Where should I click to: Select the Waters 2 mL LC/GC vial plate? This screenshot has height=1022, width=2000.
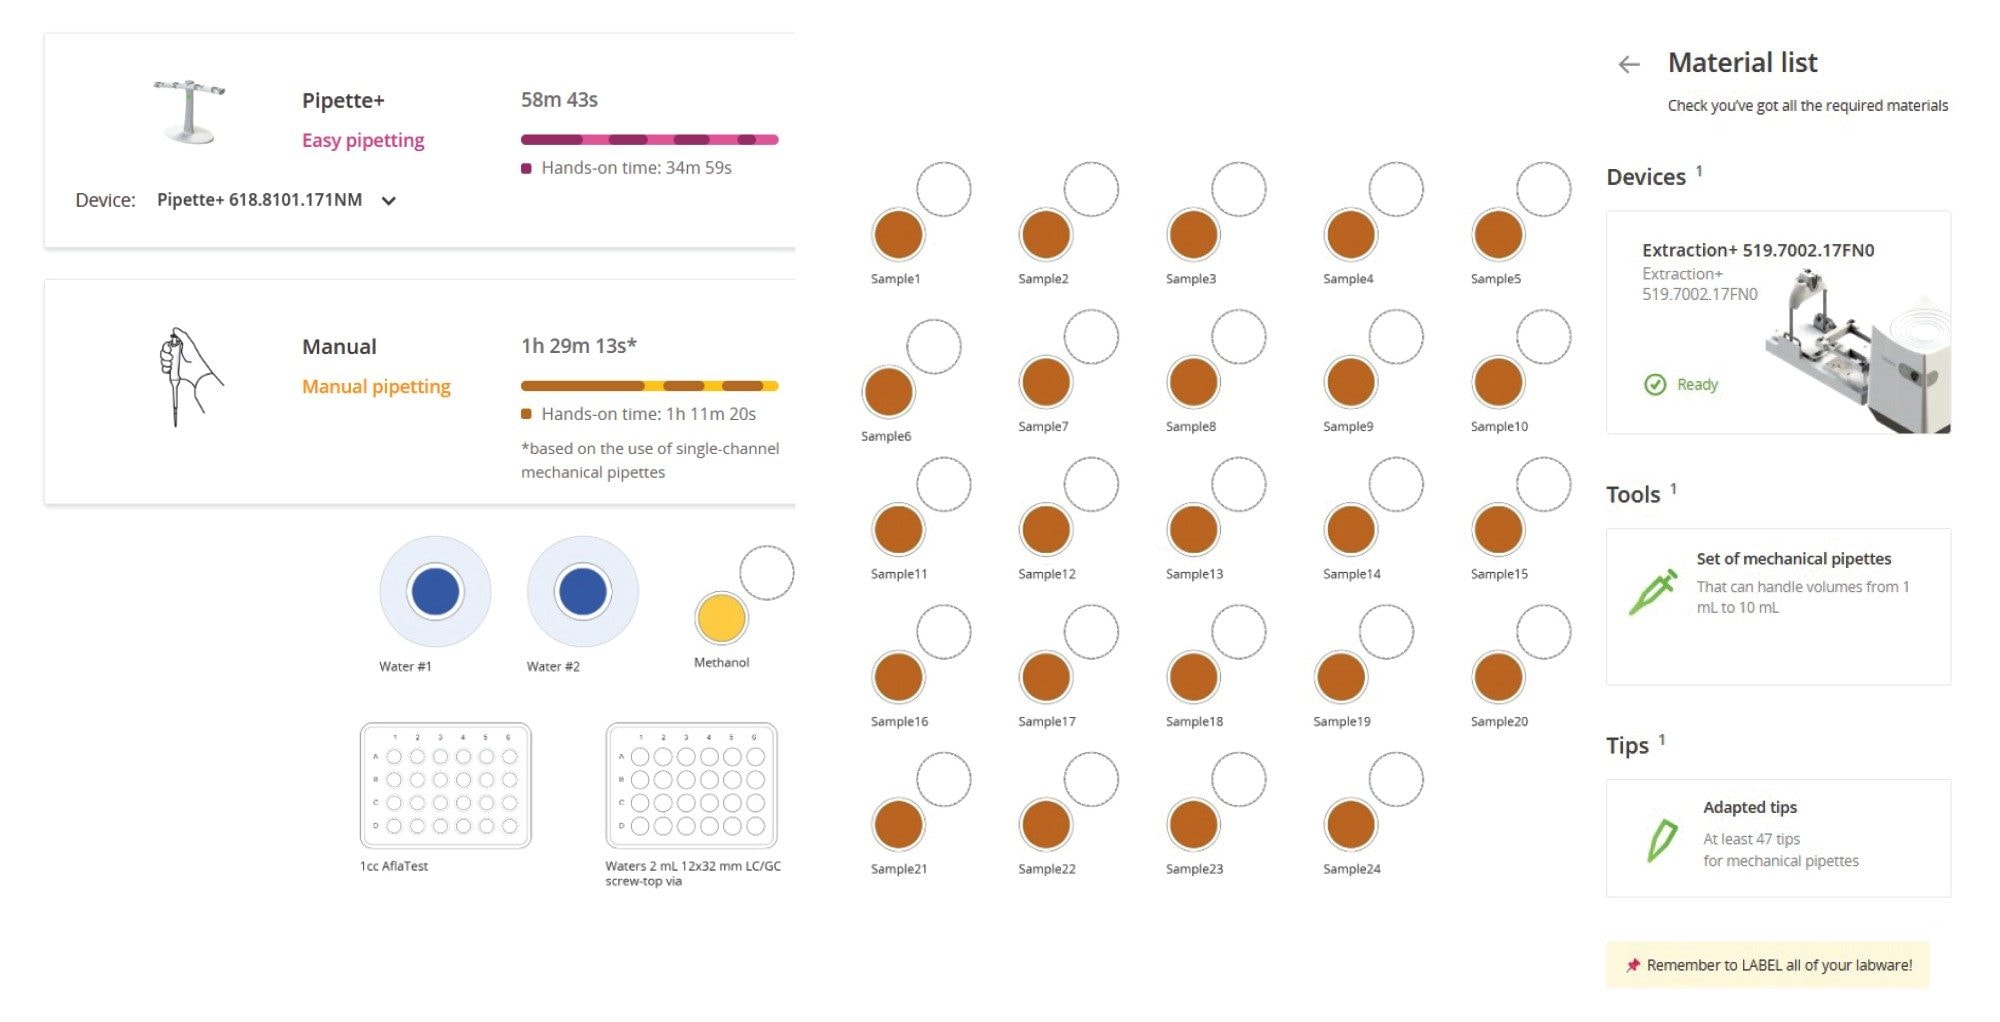[x=691, y=786]
